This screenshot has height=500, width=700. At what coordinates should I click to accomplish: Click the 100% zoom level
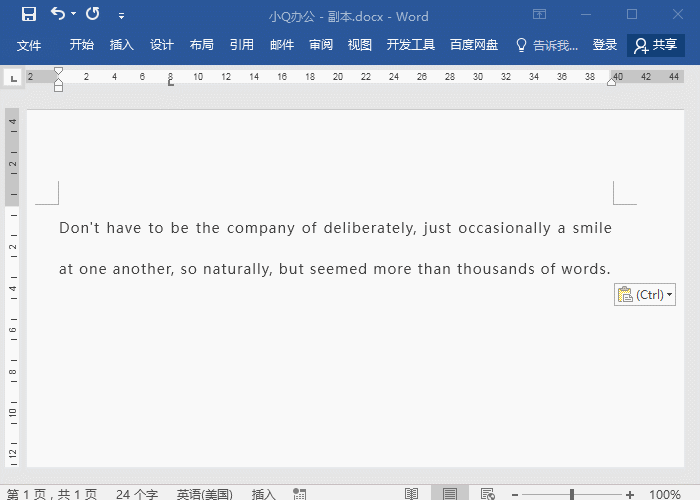[665, 494]
